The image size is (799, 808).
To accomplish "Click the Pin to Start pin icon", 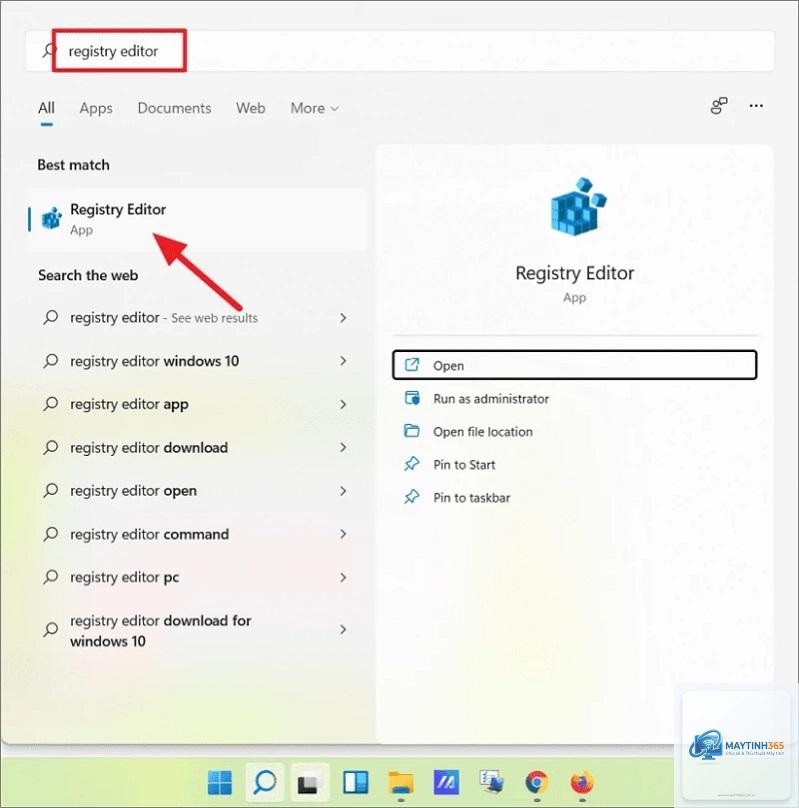I will tap(412, 464).
